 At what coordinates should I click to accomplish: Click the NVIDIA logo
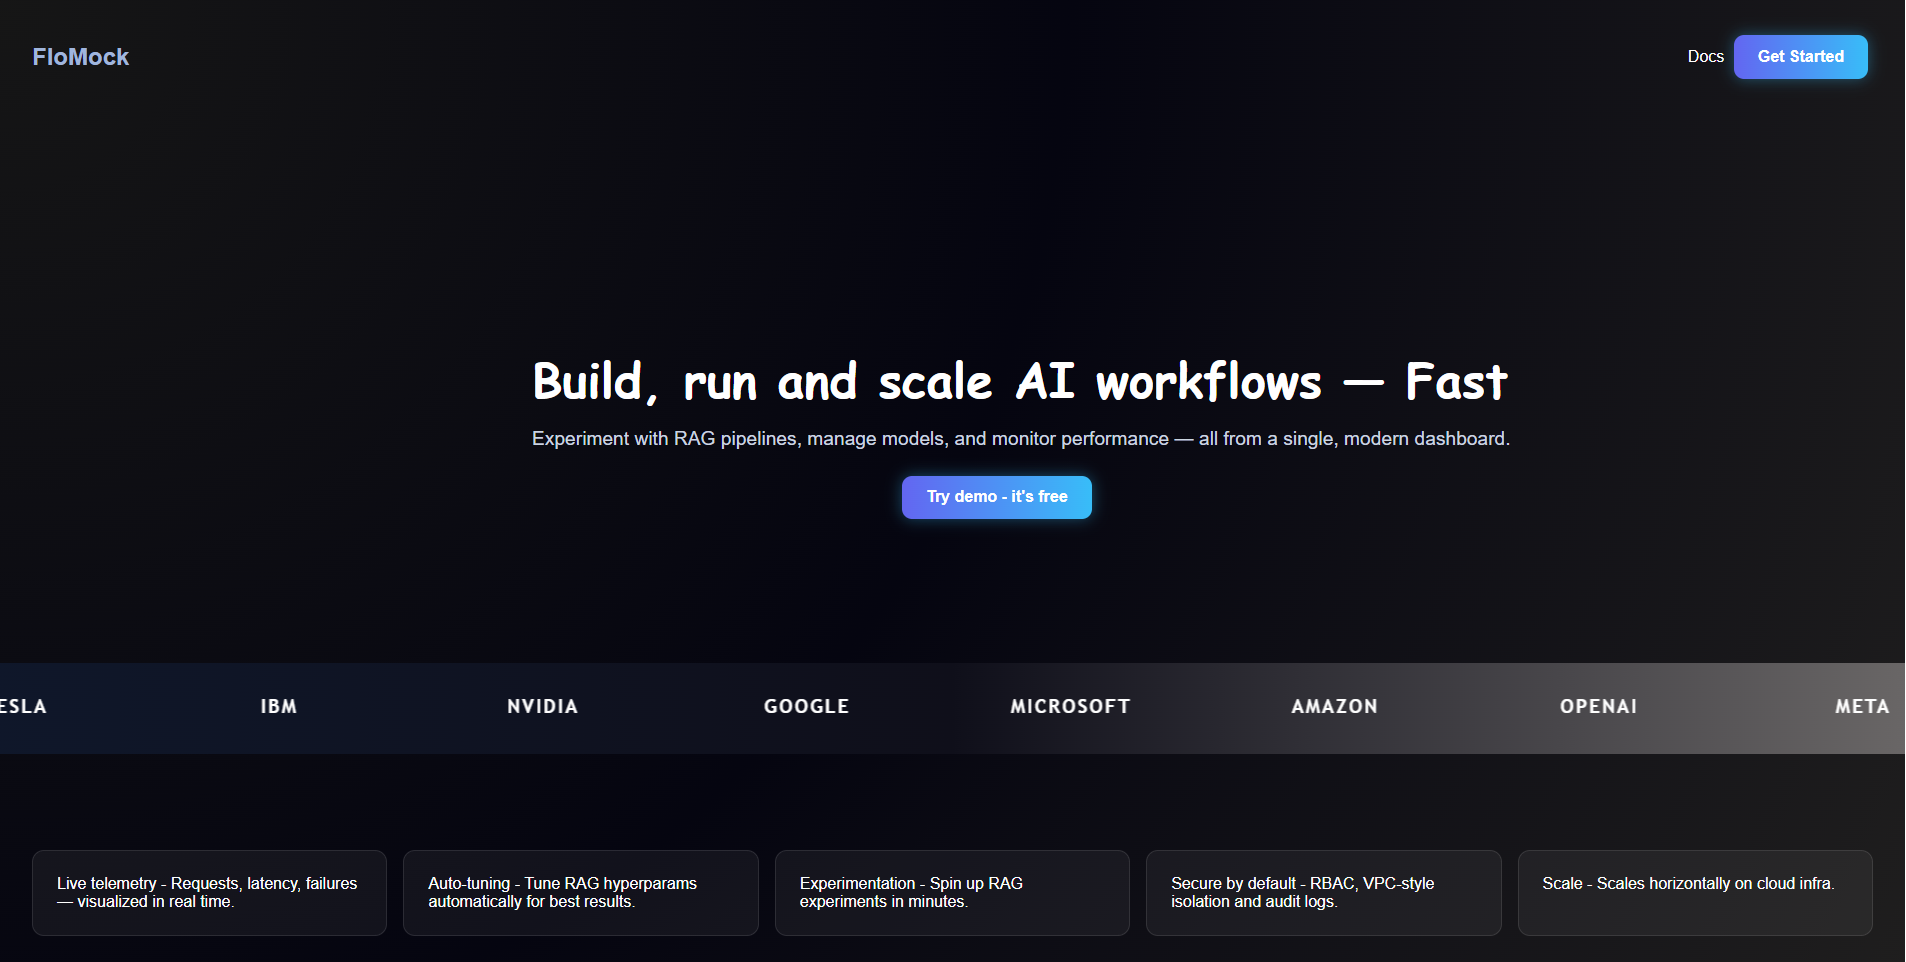542,707
